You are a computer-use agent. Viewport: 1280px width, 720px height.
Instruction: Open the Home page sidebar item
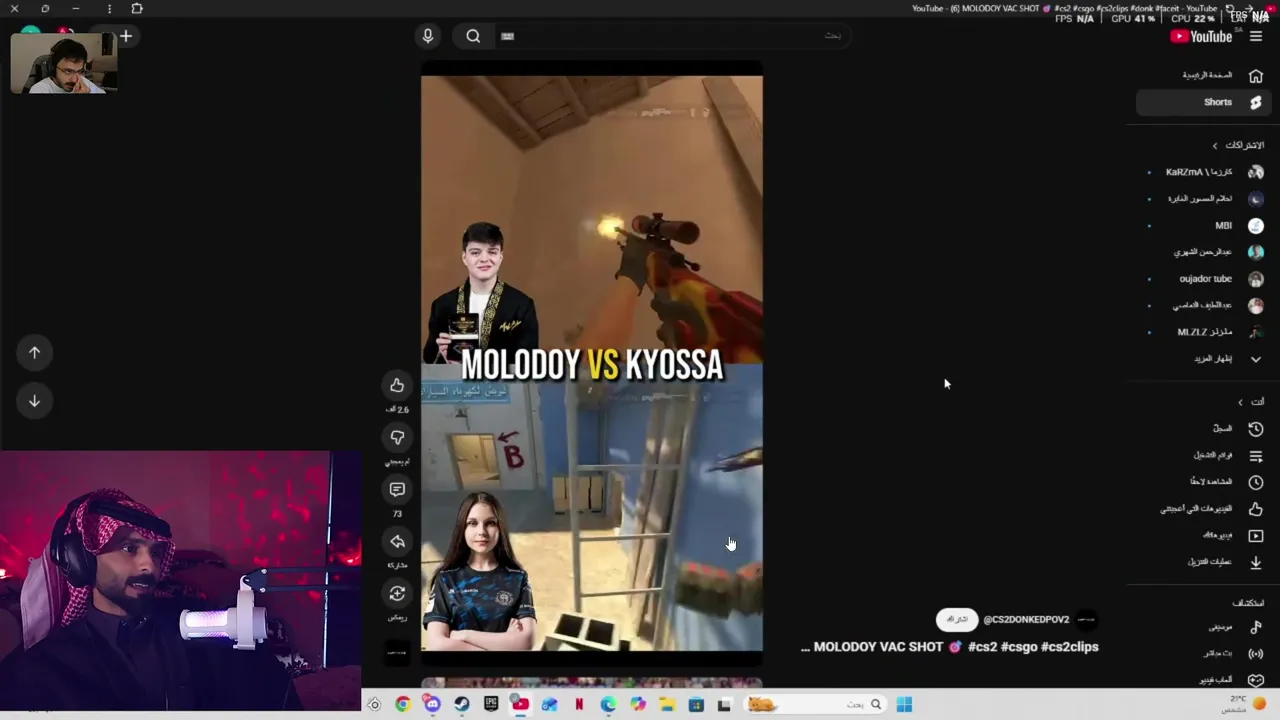point(1205,75)
